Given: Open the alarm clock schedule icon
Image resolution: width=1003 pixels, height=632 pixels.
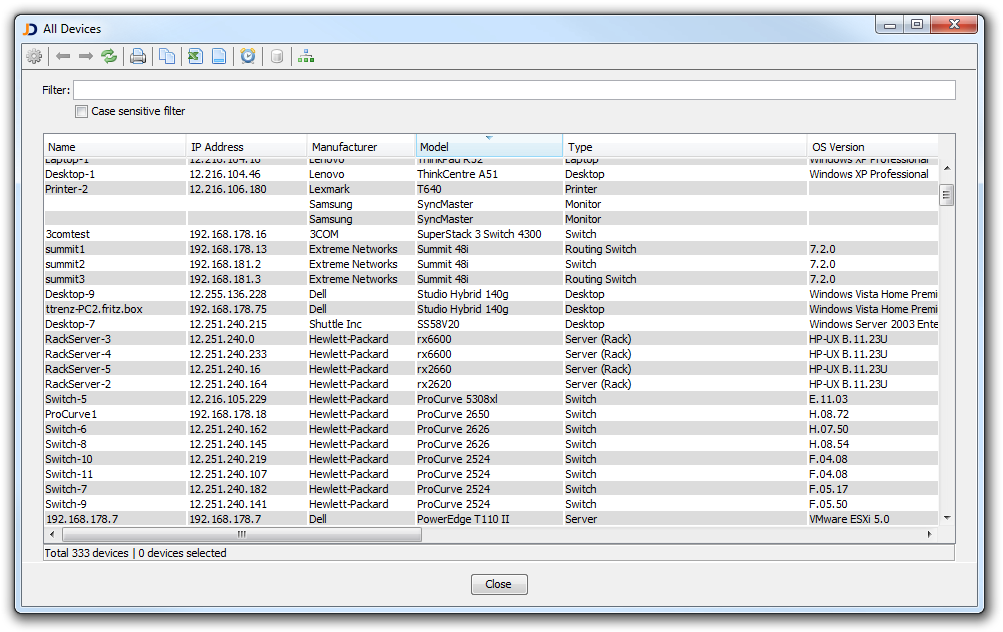Looking at the screenshot, I should coord(248,57).
